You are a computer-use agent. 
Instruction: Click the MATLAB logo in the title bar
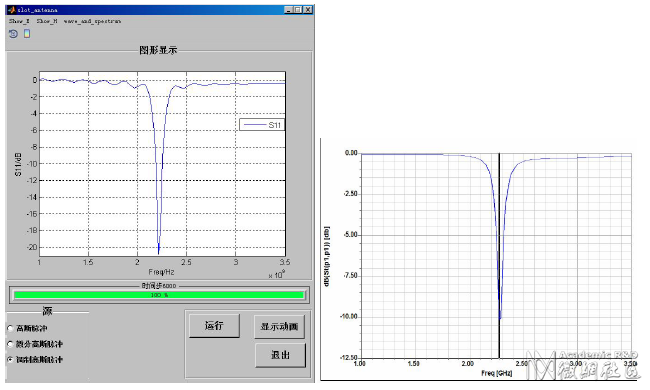(x=12, y=10)
